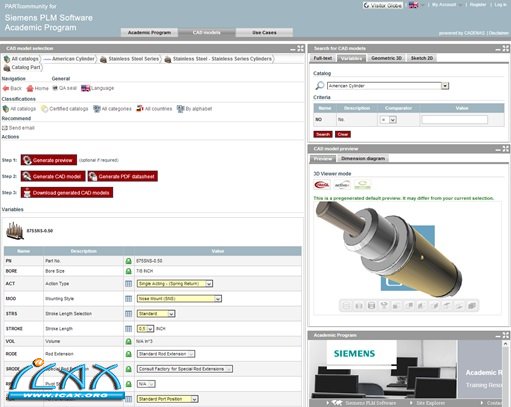The width and height of the screenshot is (511, 407).
Task: Click the Generate preview button
Action: click(x=49, y=160)
